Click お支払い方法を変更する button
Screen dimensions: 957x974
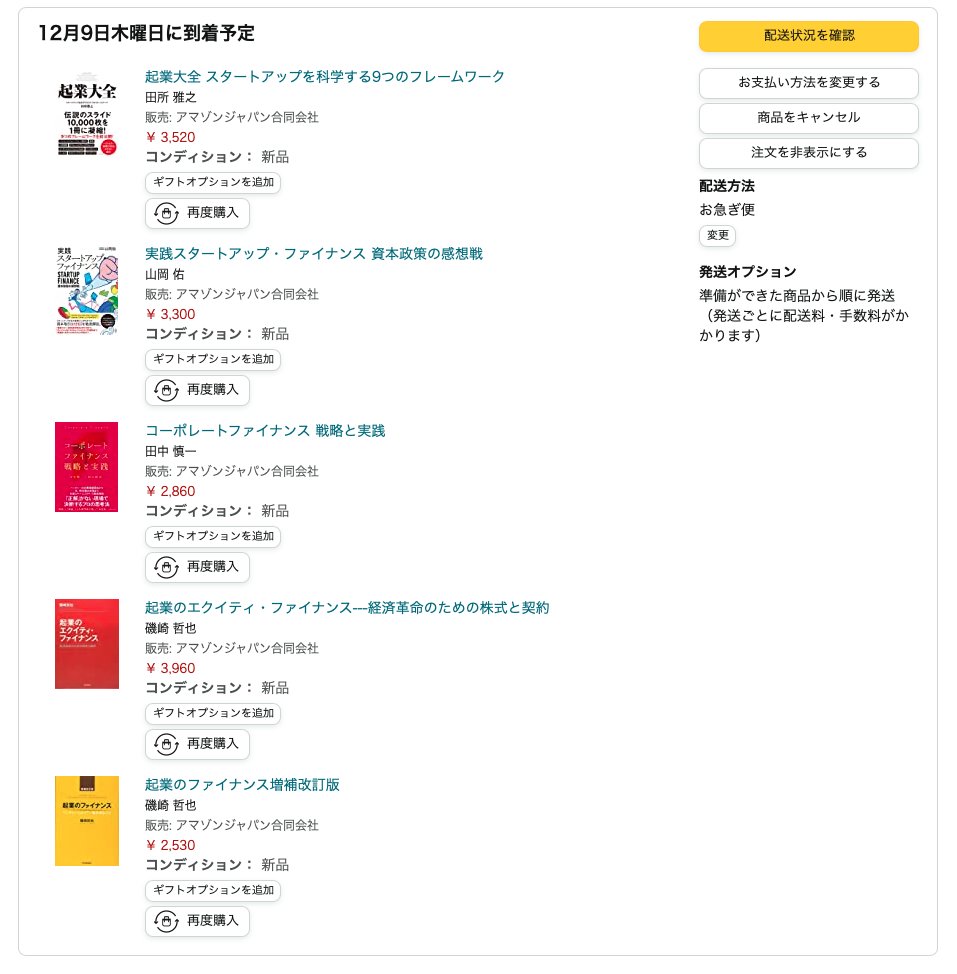pos(809,83)
